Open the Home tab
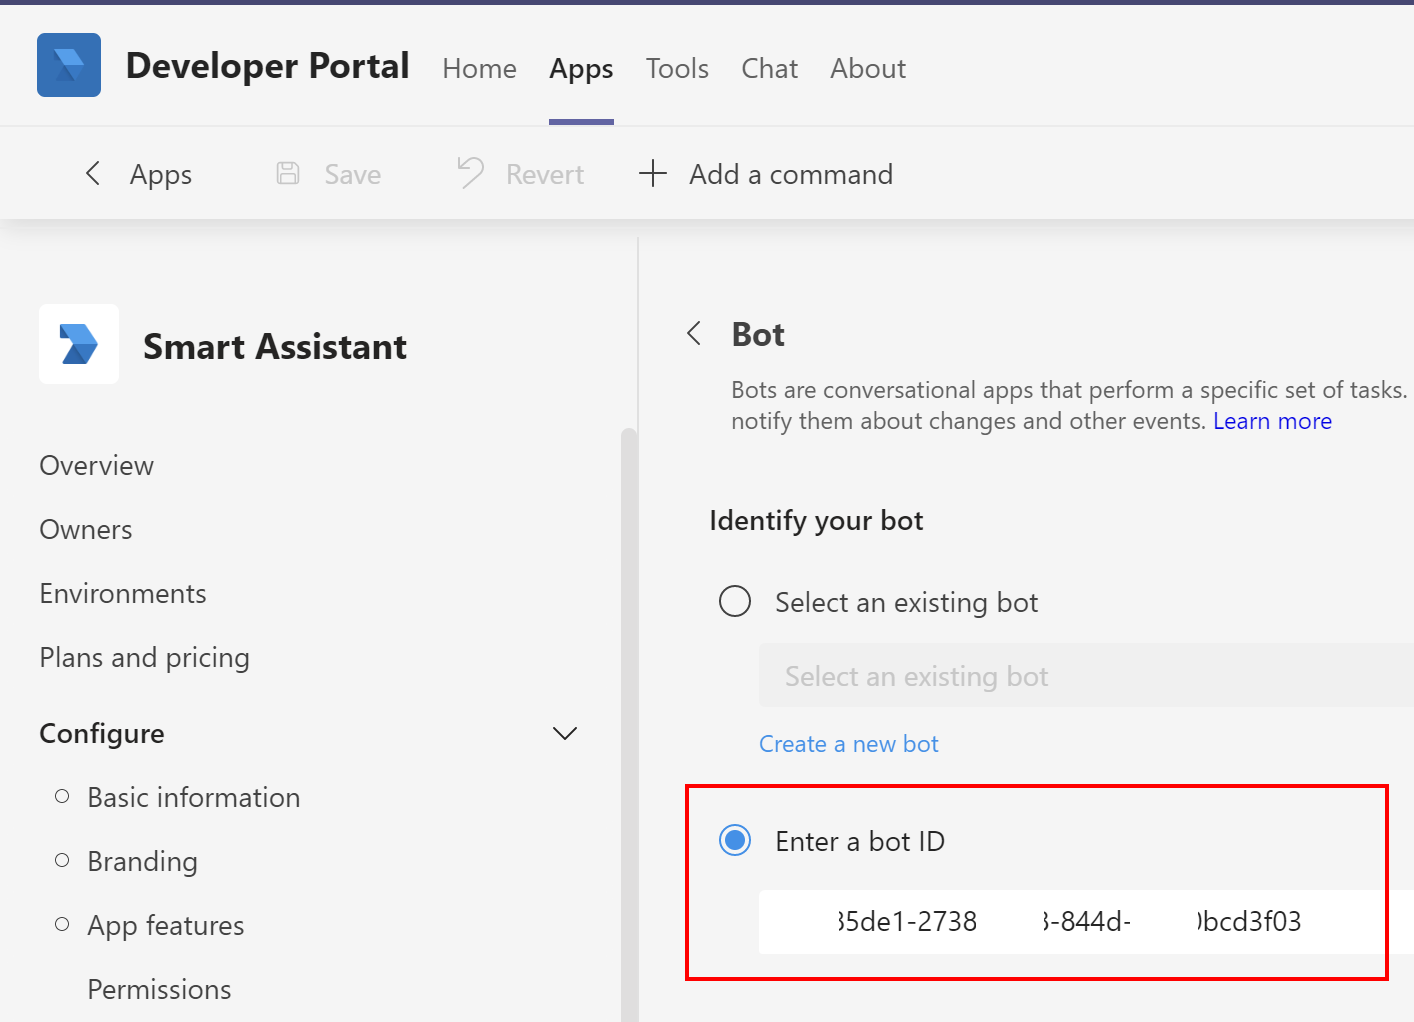The height and width of the screenshot is (1022, 1414). (479, 68)
